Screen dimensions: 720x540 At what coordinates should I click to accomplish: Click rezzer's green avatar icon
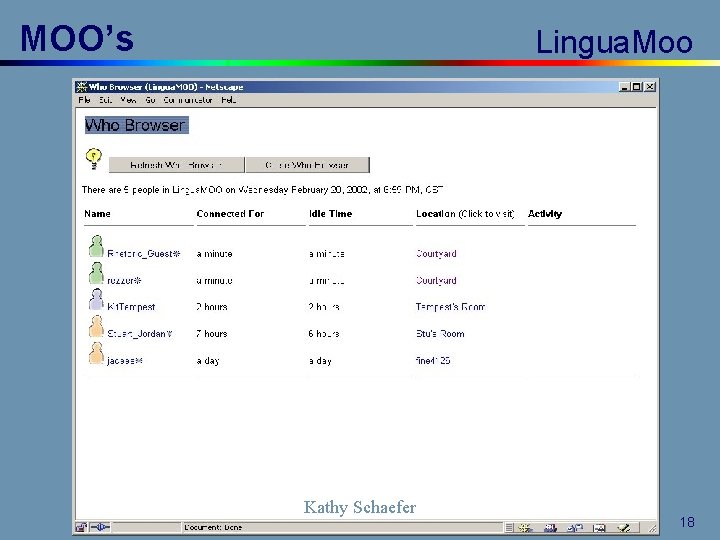coord(96,273)
